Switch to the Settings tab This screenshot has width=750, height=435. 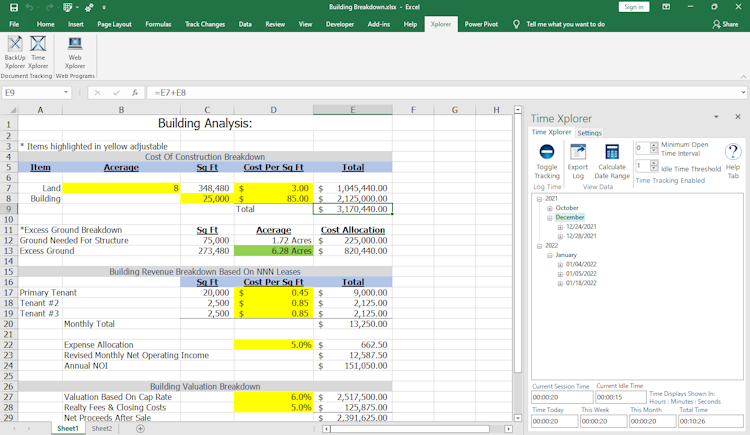point(589,132)
